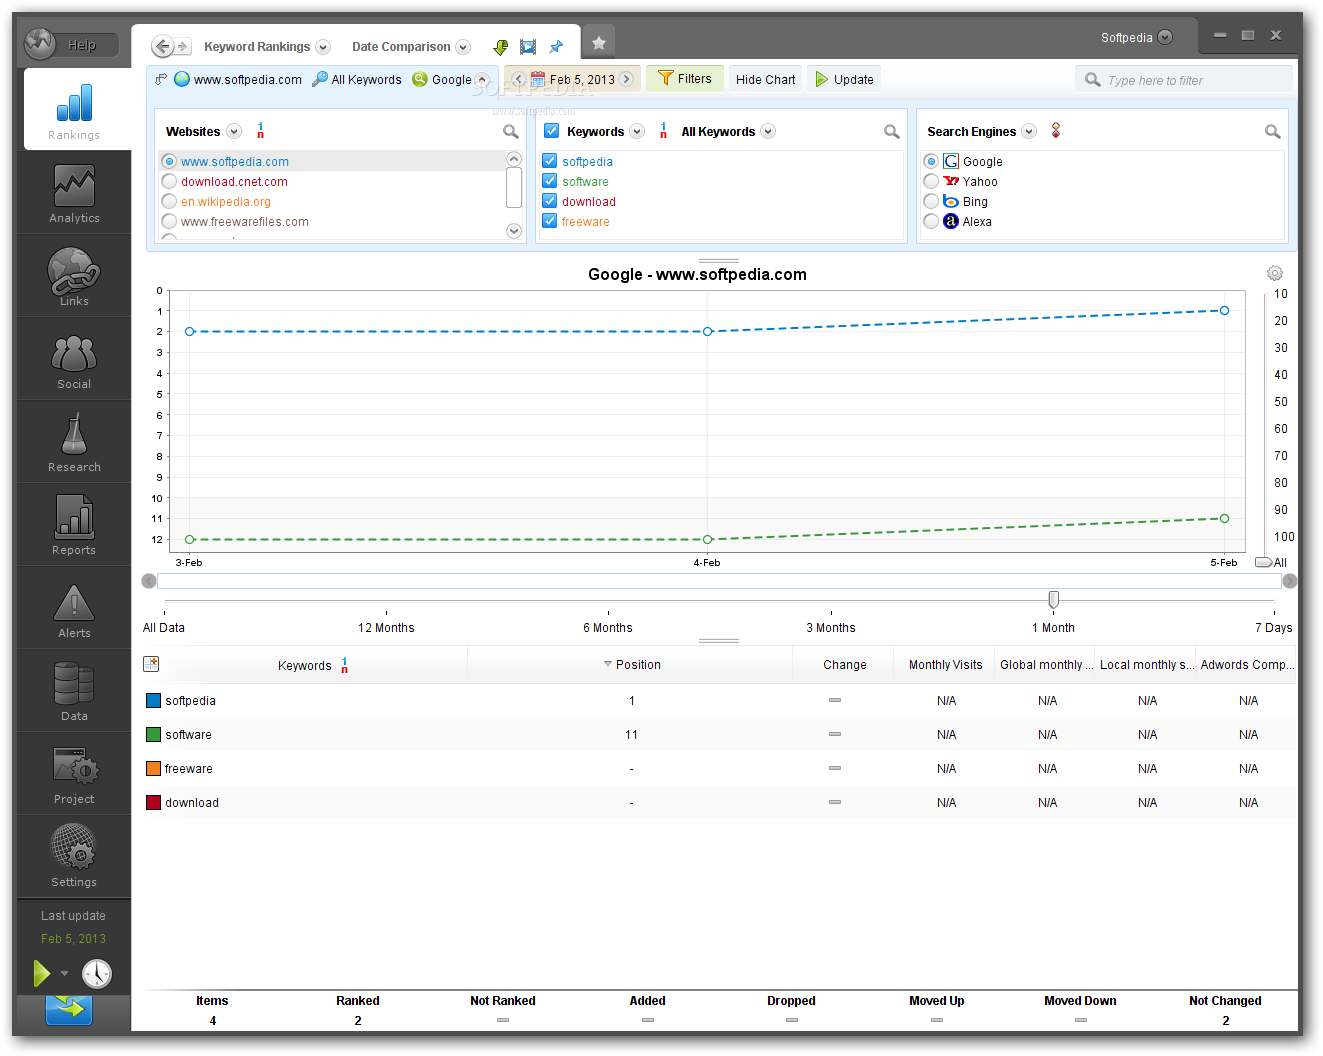Click the blue pin toolbar icon

[x=556, y=47]
